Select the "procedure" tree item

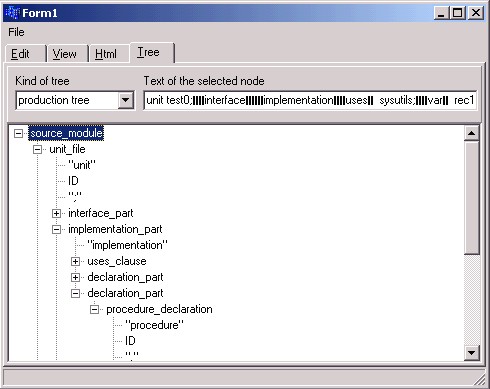coord(154,325)
